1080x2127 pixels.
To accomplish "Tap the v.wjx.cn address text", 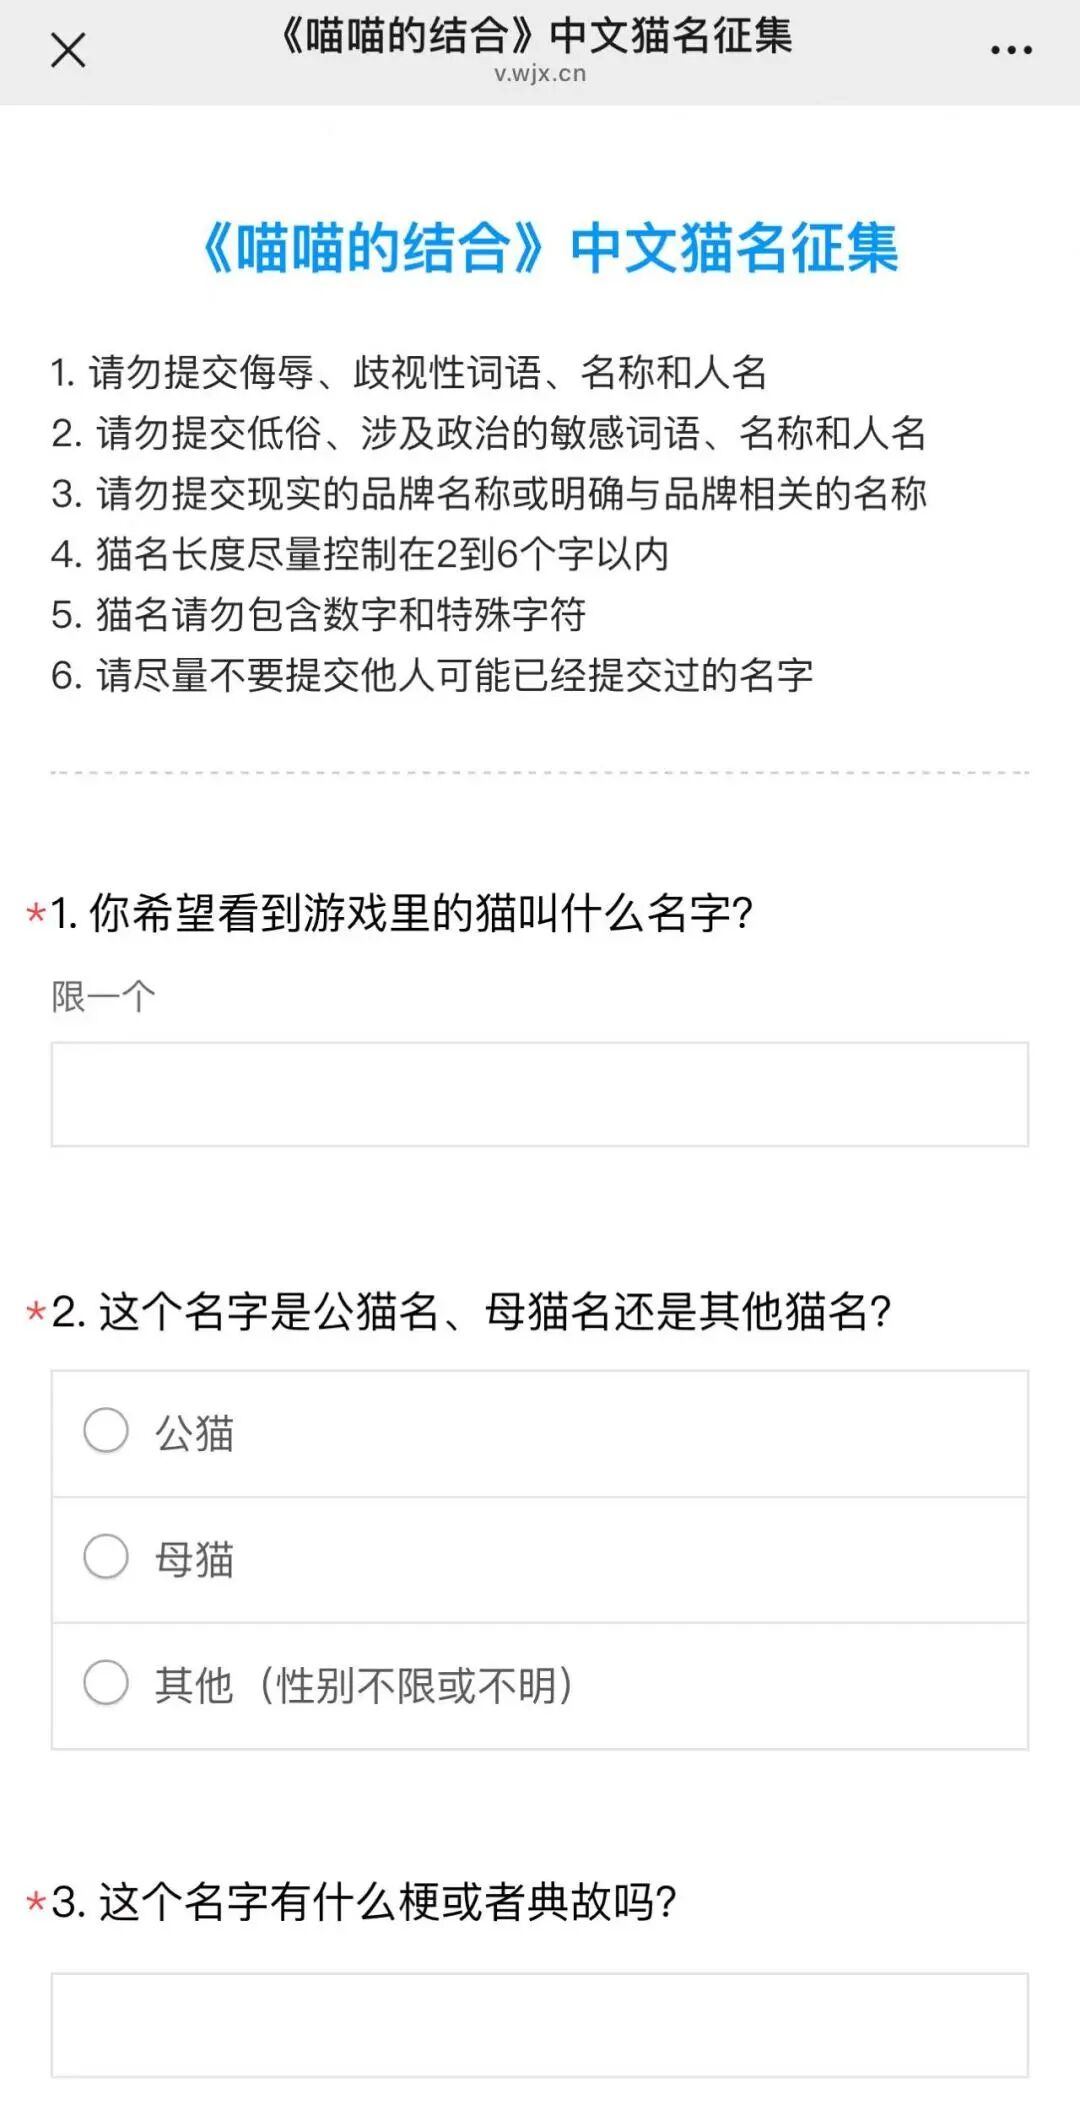I will [540, 74].
